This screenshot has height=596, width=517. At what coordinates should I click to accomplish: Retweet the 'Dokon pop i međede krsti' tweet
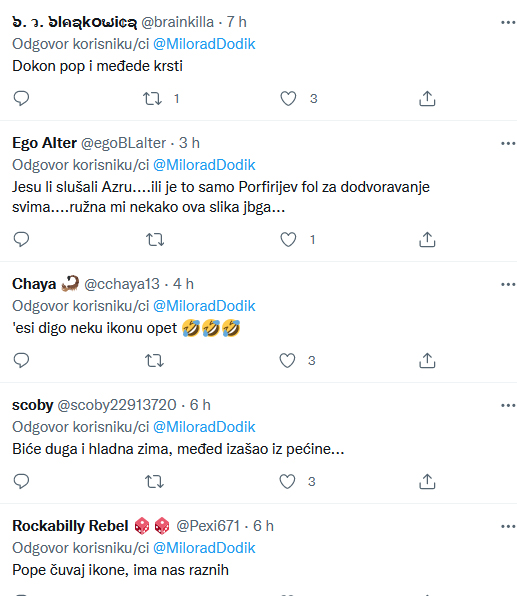coord(152,98)
